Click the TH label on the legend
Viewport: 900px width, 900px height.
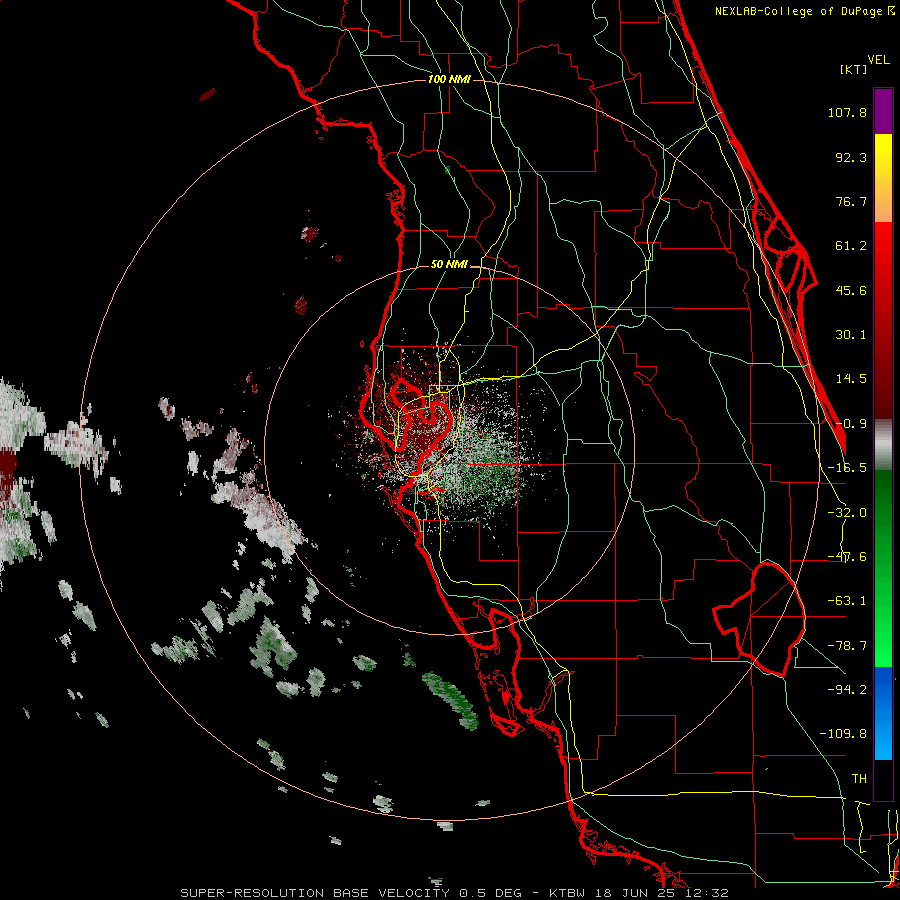pyautogui.click(x=859, y=779)
